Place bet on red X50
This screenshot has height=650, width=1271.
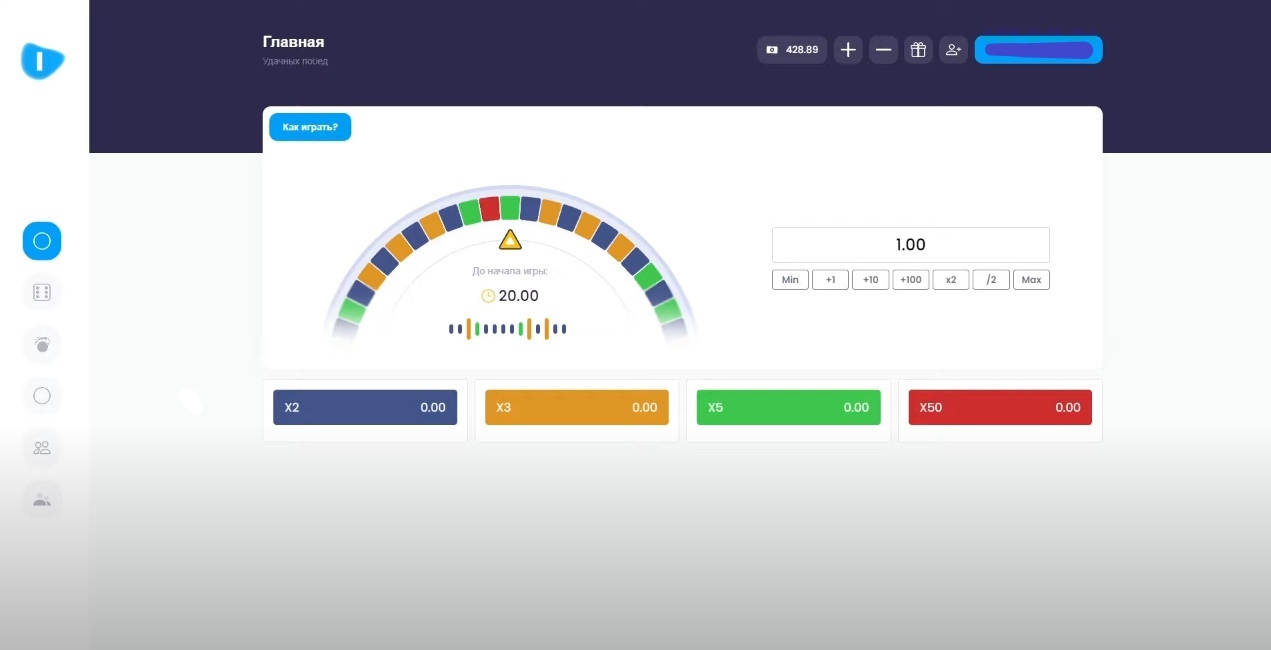pos(1000,408)
